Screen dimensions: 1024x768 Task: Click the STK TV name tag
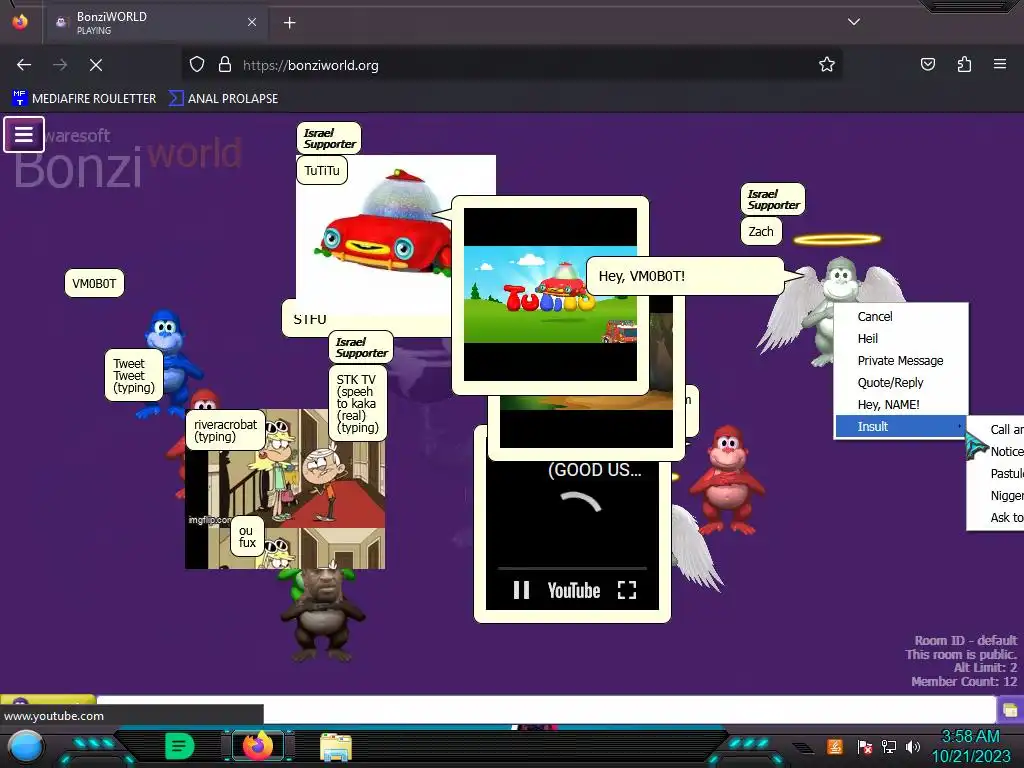pyautogui.click(x=357, y=403)
